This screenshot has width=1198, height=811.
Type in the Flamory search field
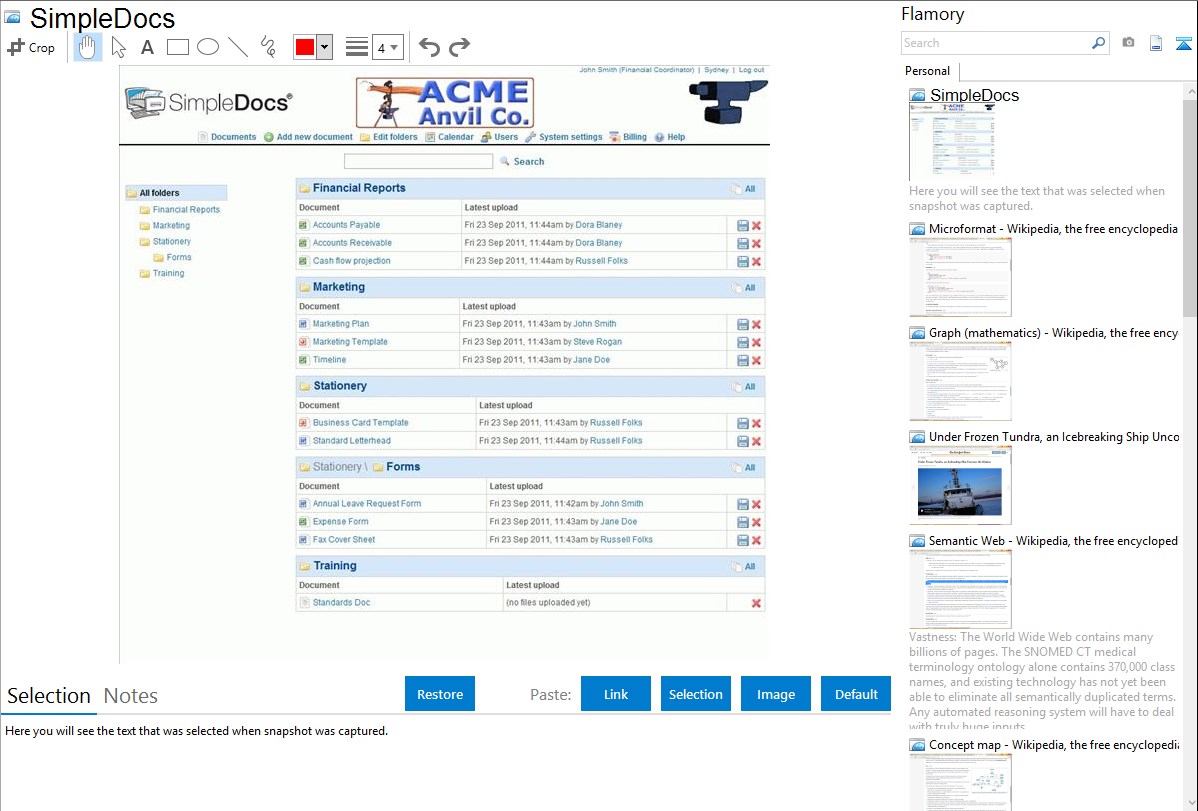click(995, 43)
